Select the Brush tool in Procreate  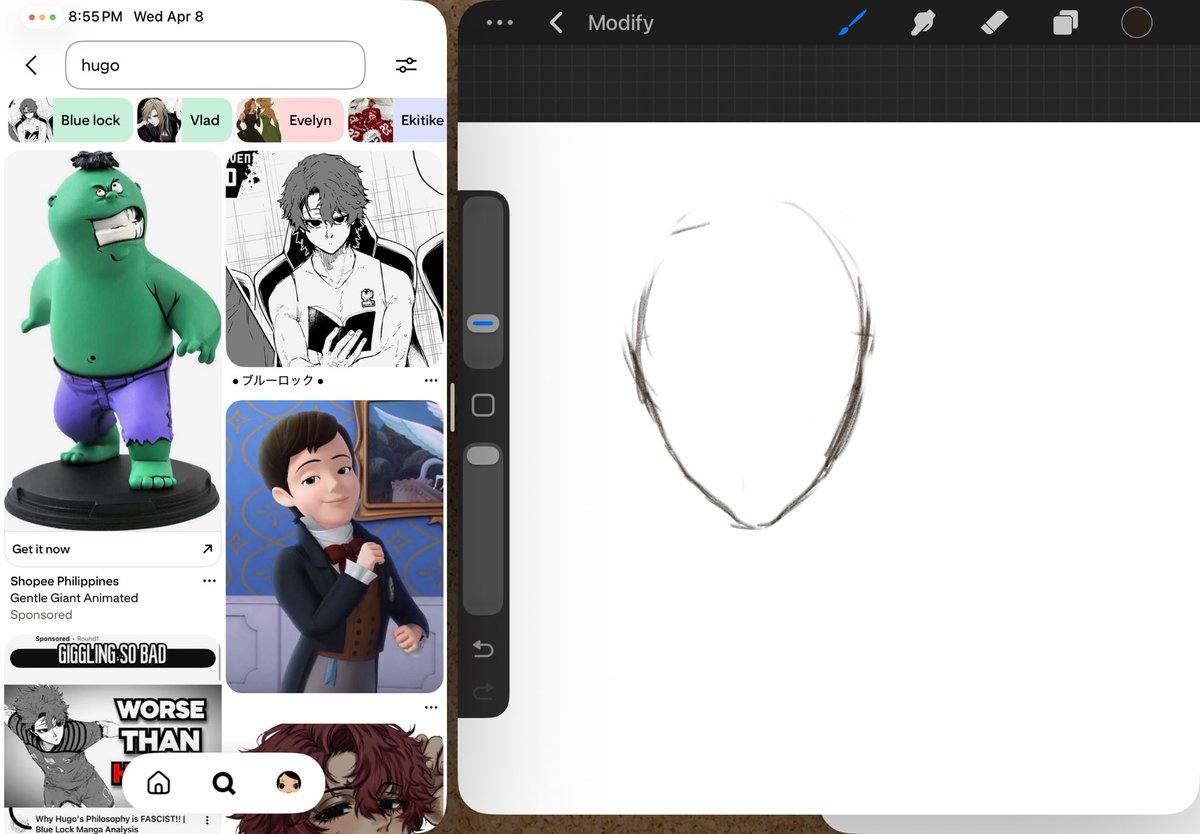tap(852, 22)
